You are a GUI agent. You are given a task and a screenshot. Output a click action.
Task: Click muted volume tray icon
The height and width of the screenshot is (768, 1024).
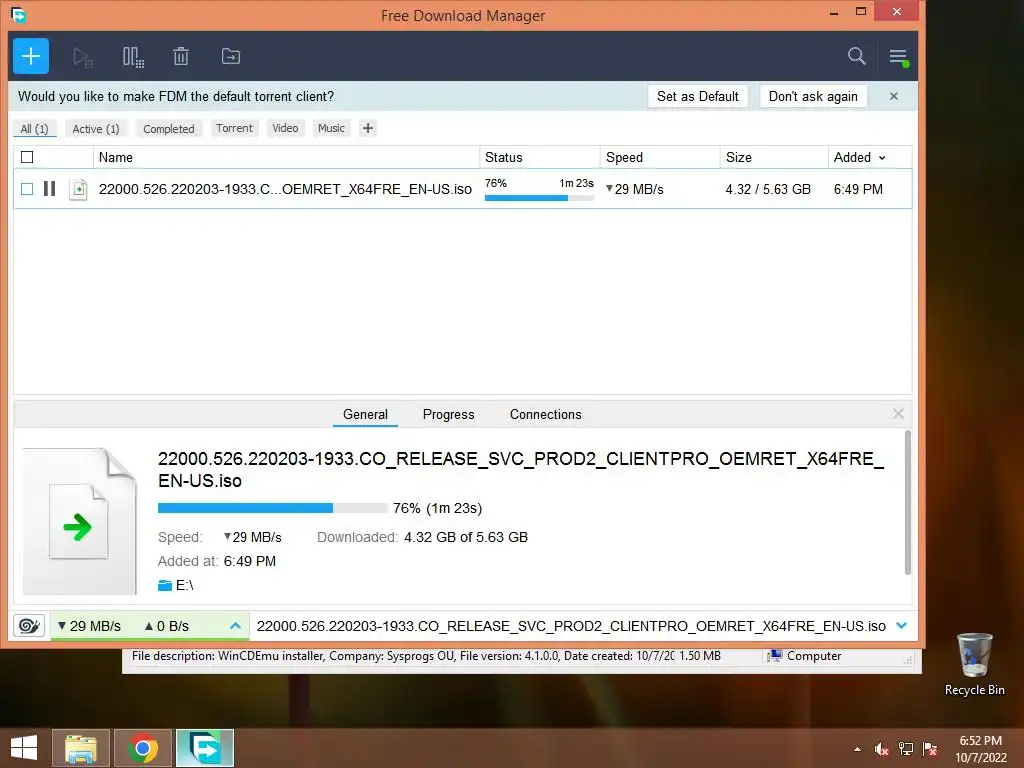(x=882, y=748)
